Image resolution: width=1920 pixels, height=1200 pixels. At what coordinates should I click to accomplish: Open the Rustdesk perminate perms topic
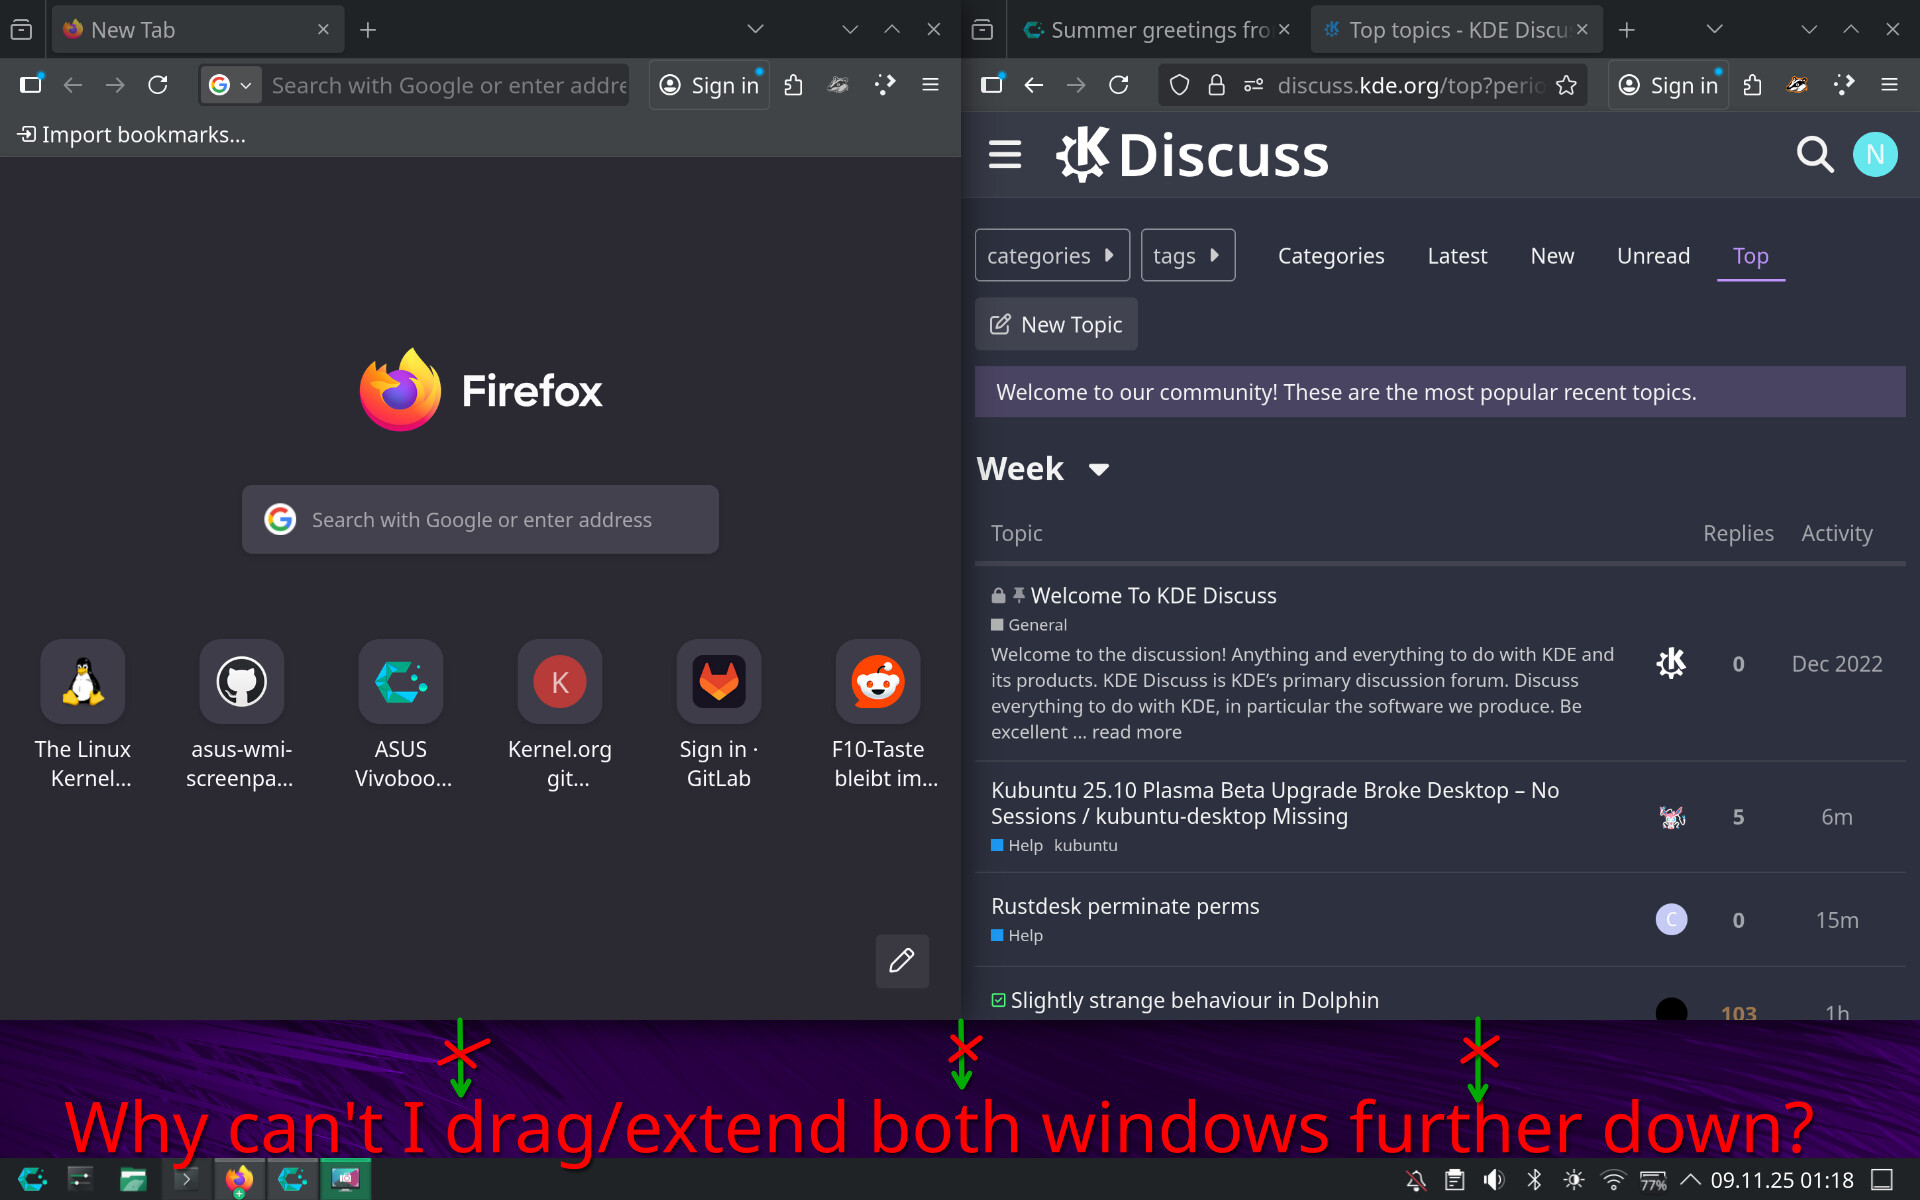[x=1124, y=906]
